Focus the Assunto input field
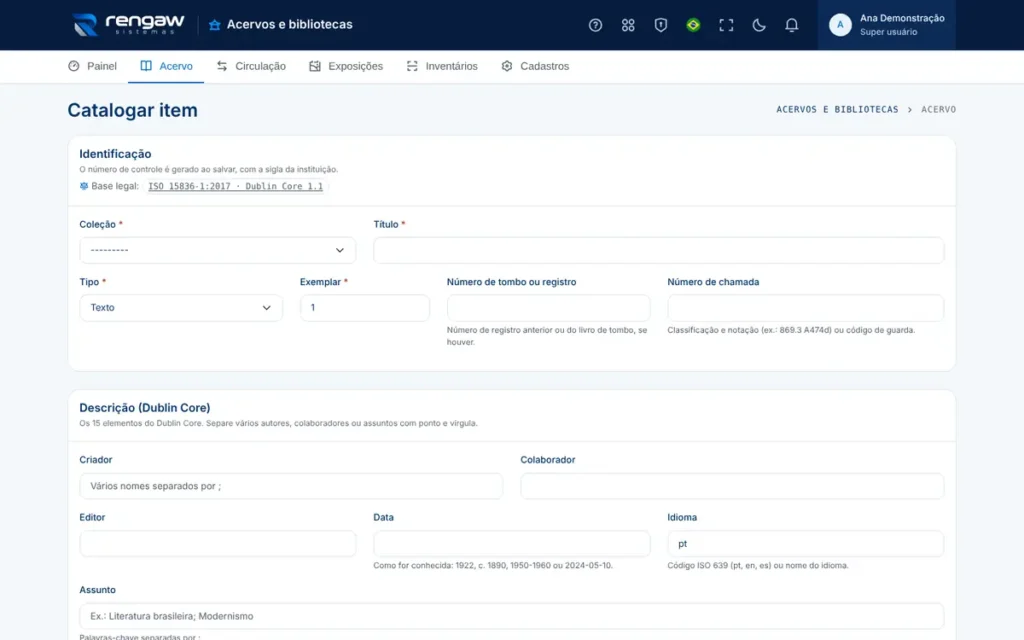Image resolution: width=1024 pixels, height=640 pixels. tap(511, 616)
